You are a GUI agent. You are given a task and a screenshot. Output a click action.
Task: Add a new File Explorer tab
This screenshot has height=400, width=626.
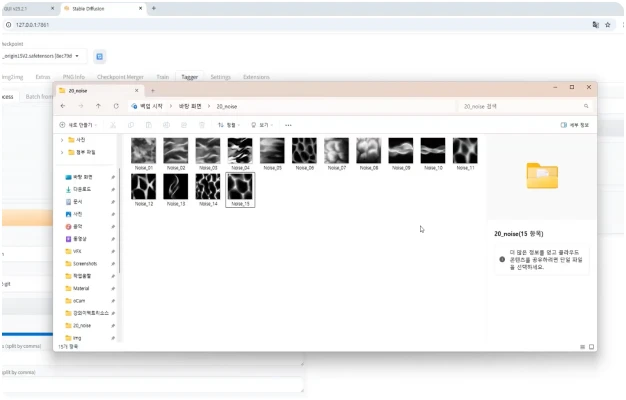(153, 91)
